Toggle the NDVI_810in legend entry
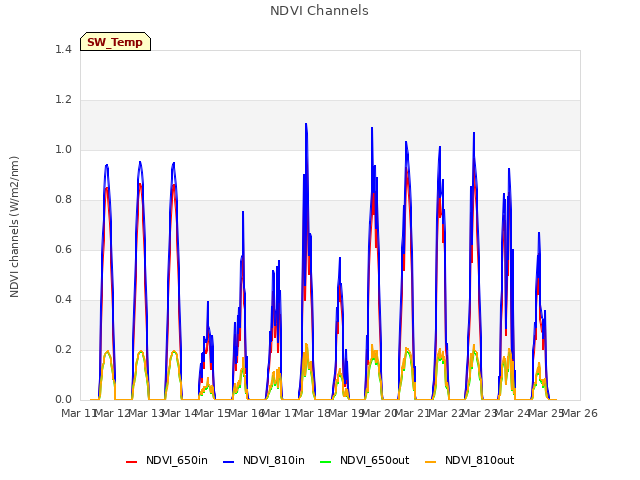The height and width of the screenshot is (480, 640). click(264, 460)
